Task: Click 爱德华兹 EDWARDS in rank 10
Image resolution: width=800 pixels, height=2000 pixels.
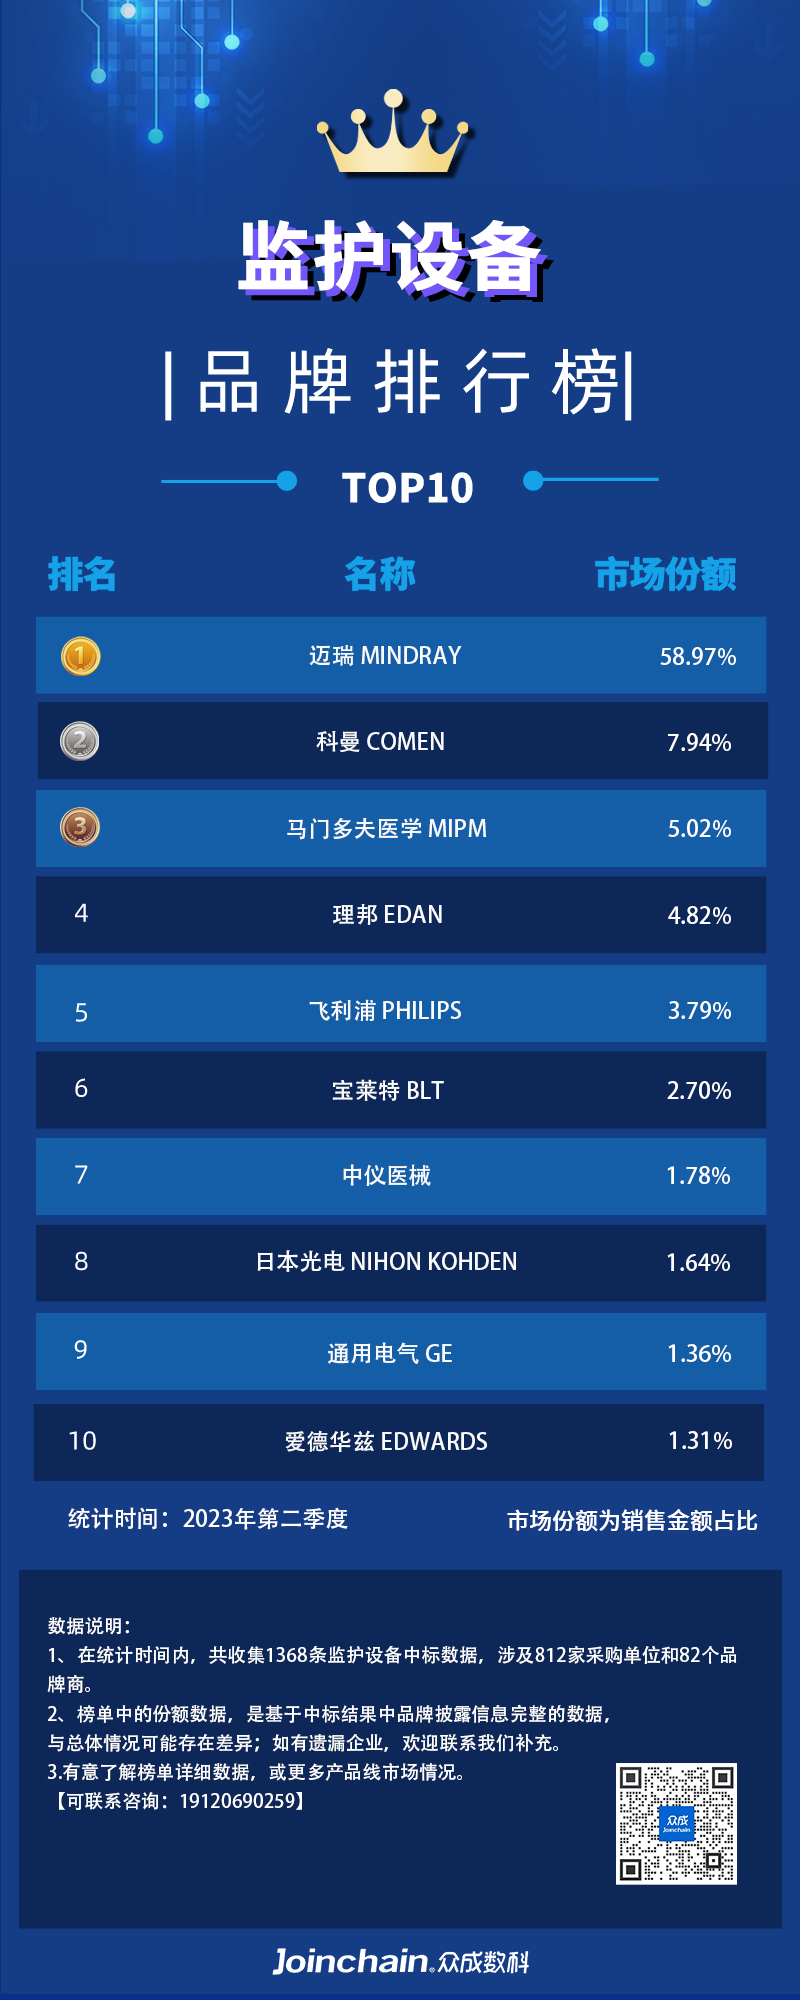Action: (x=386, y=1441)
